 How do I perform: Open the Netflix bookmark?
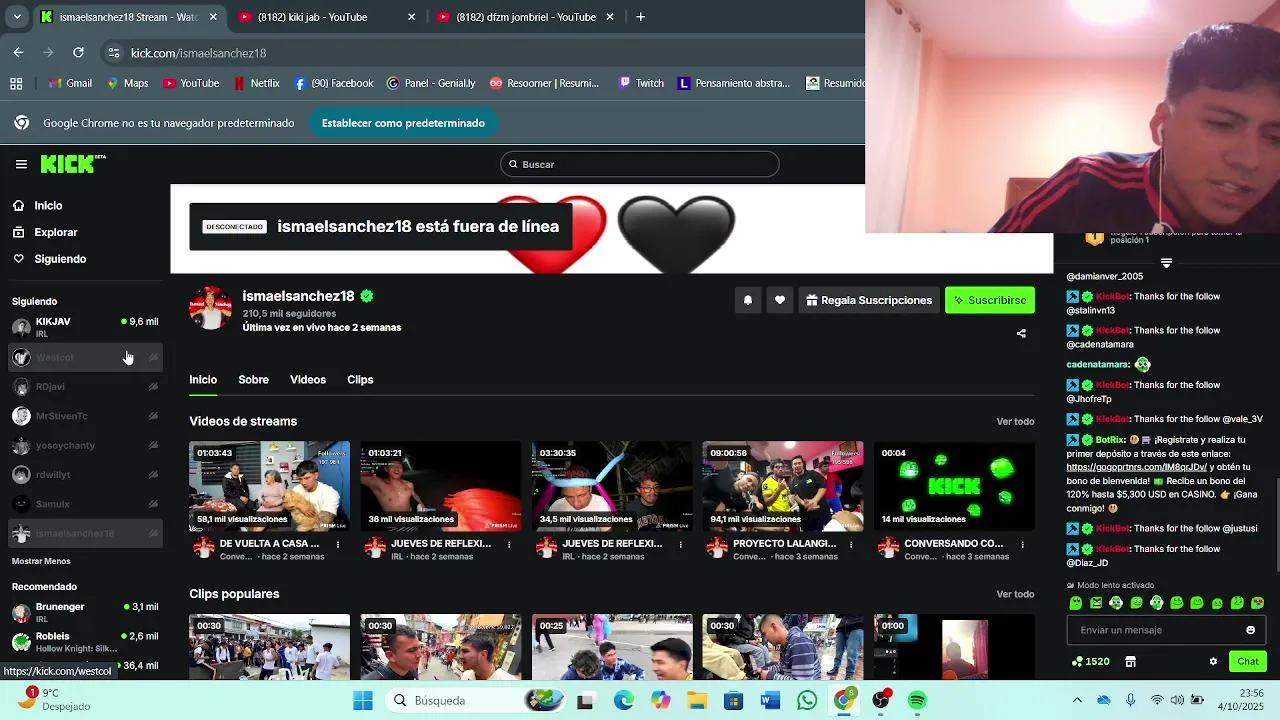coord(256,83)
